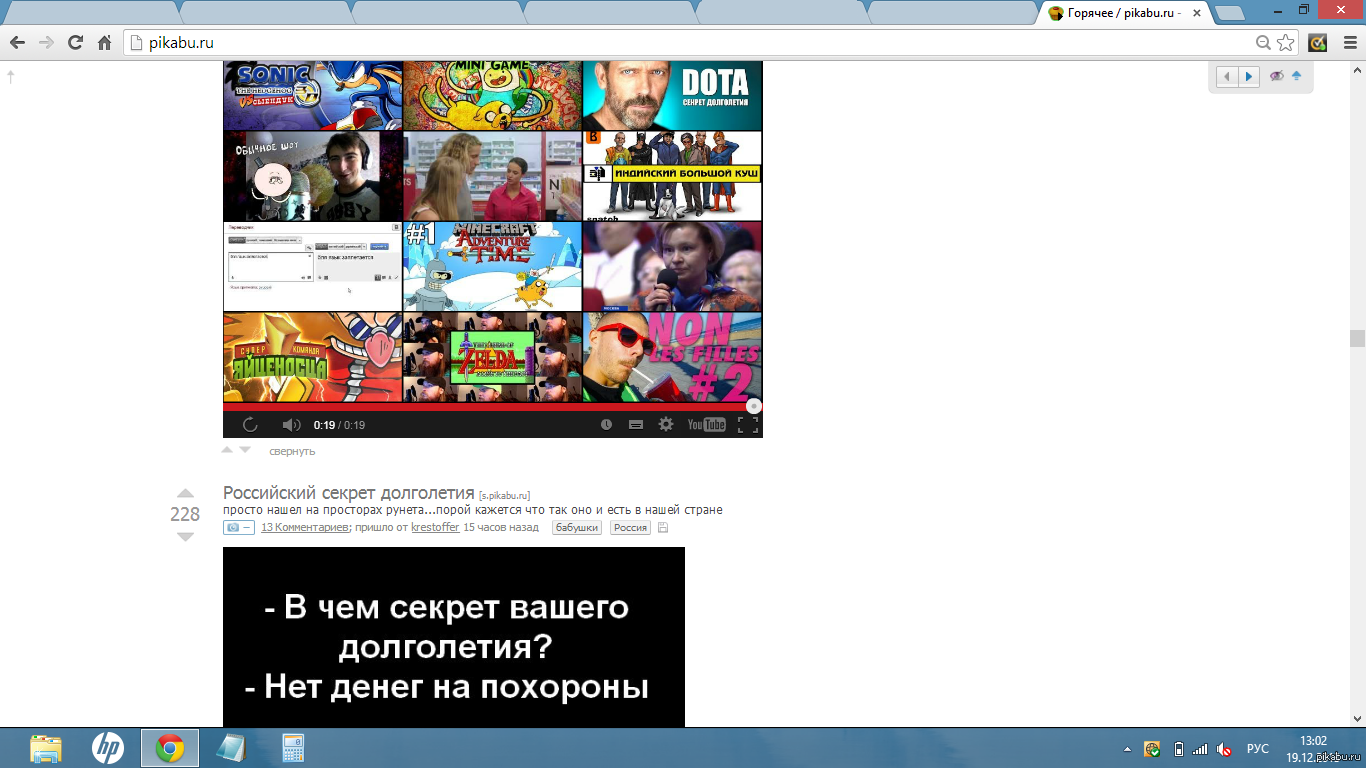Screen dimensions: 1366x768
Task: Open the Chrome hamburger menu
Action: (x=1350, y=43)
